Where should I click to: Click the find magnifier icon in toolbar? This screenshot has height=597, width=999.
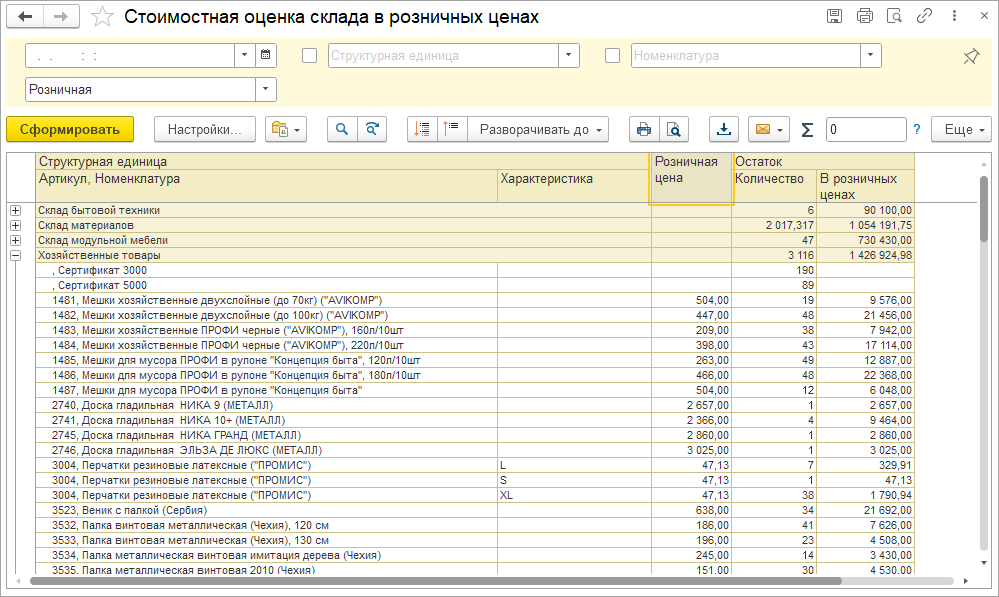(x=342, y=129)
